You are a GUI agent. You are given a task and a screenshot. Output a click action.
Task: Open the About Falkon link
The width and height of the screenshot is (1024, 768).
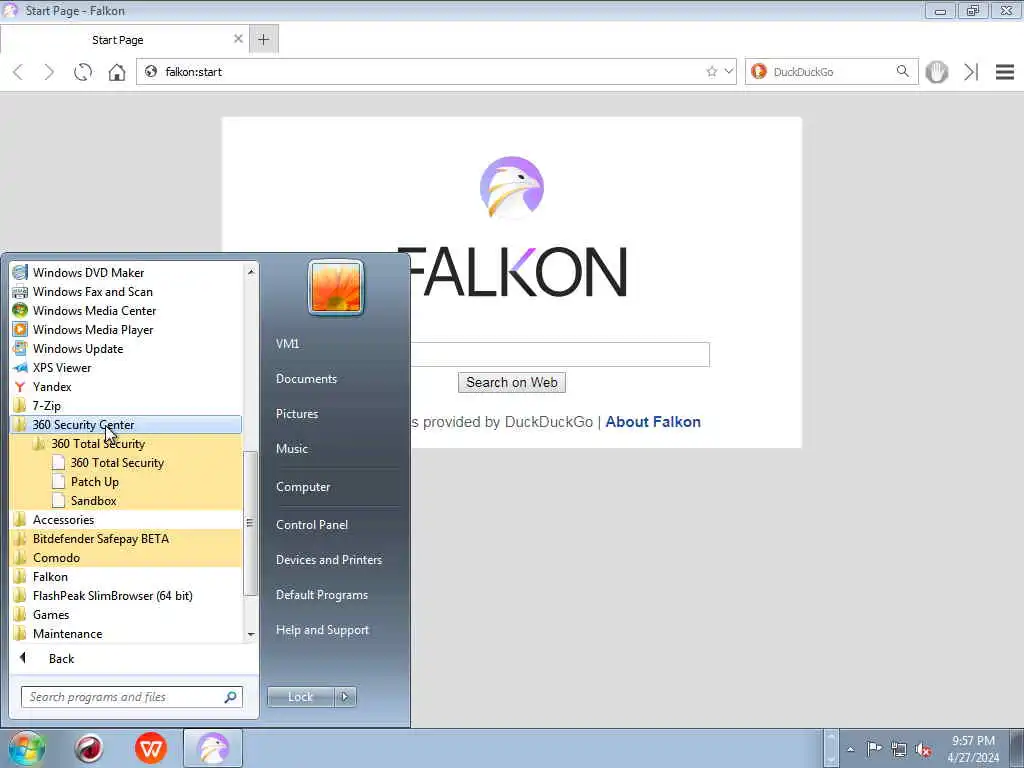pos(653,422)
